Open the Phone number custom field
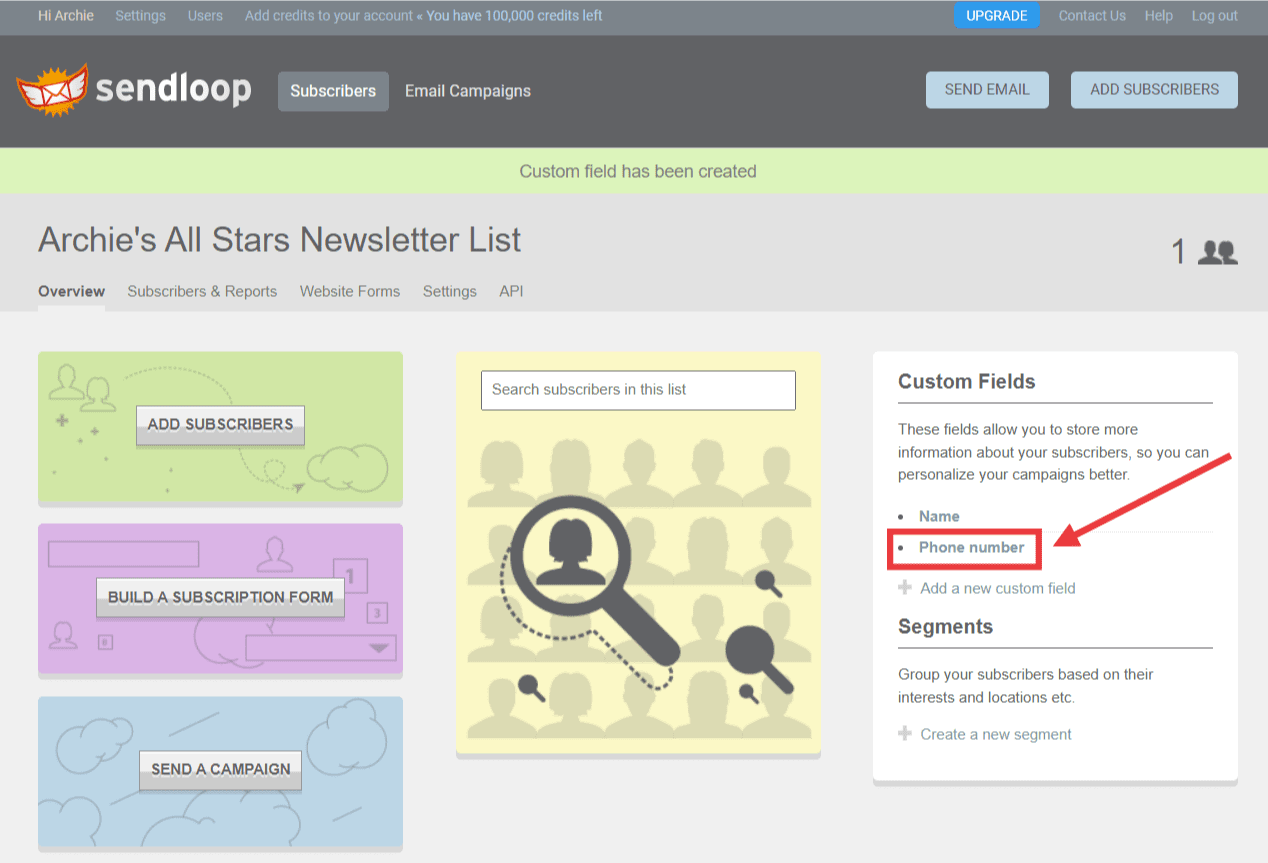Image resolution: width=1268 pixels, height=863 pixels. (x=971, y=548)
